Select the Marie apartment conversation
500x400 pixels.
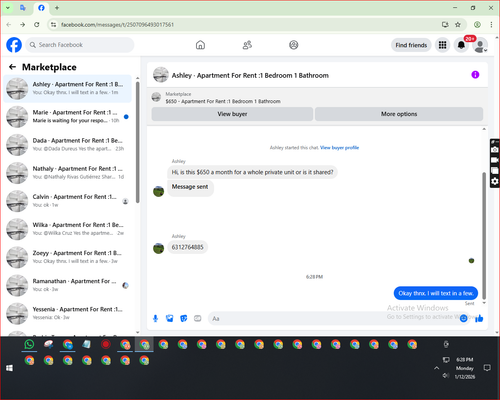pos(67,117)
